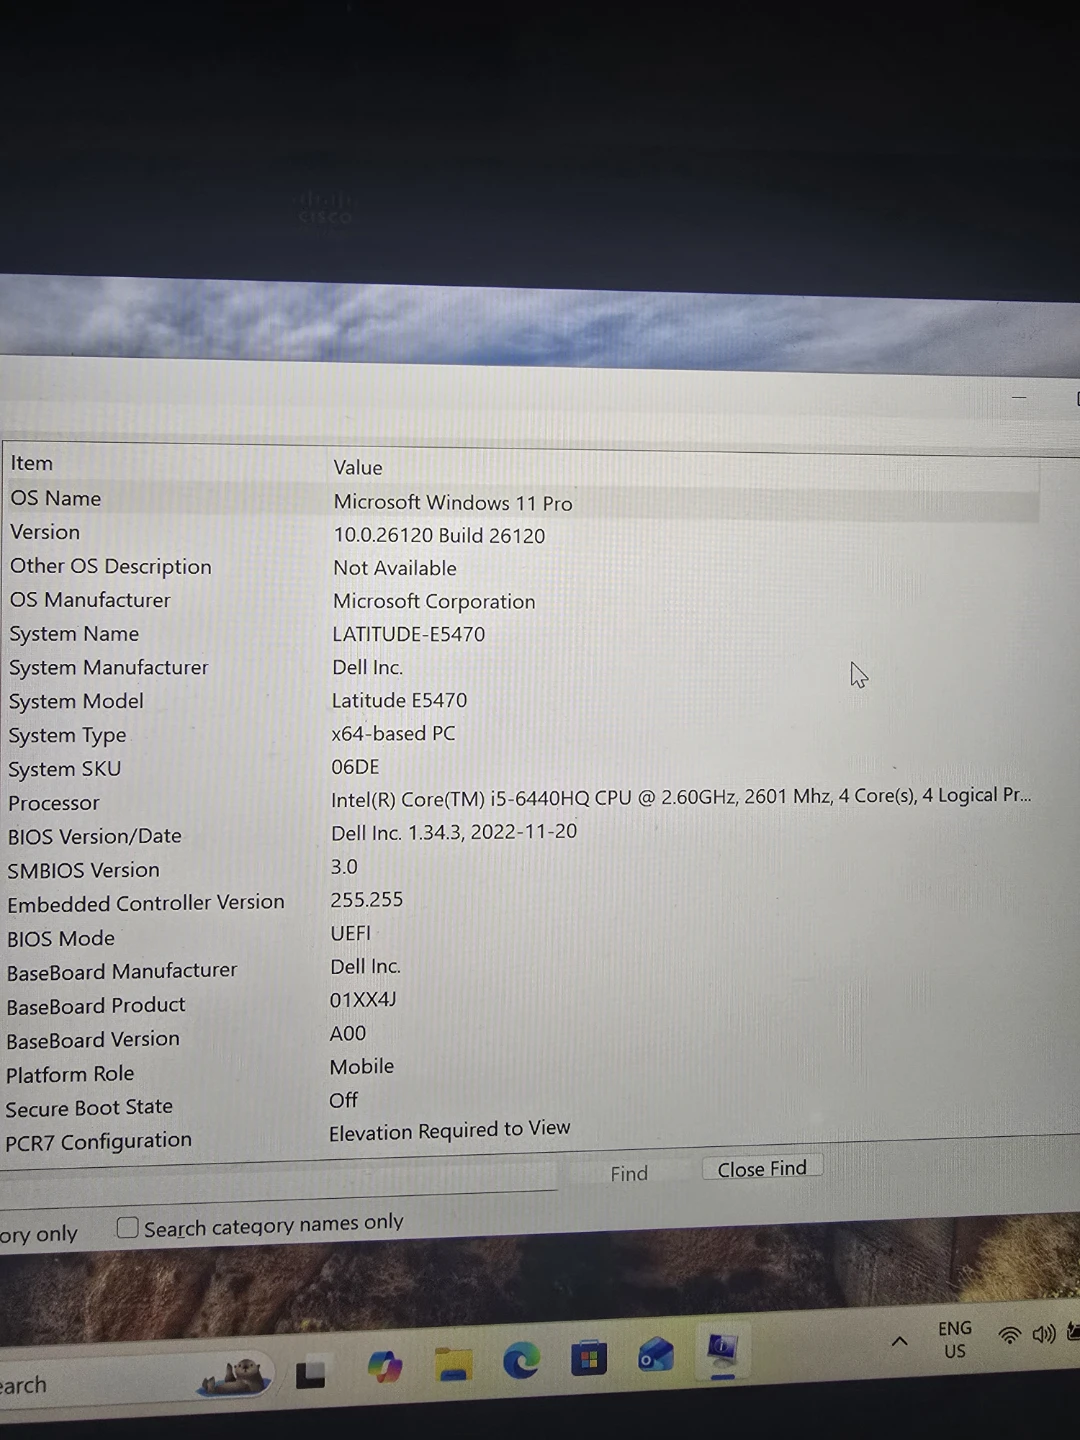Select the System Name row

point(520,634)
